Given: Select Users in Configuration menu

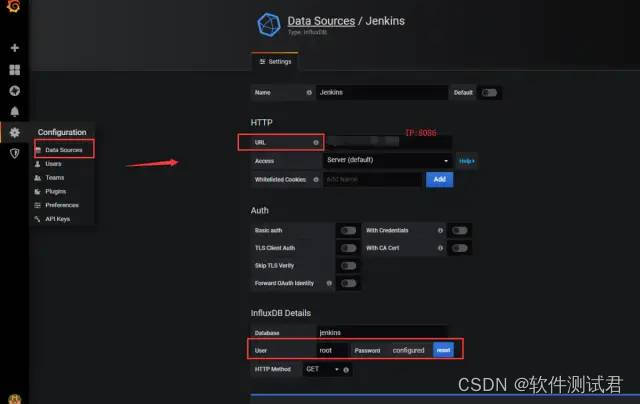Looking at the screenshot, I should [53, 164].
